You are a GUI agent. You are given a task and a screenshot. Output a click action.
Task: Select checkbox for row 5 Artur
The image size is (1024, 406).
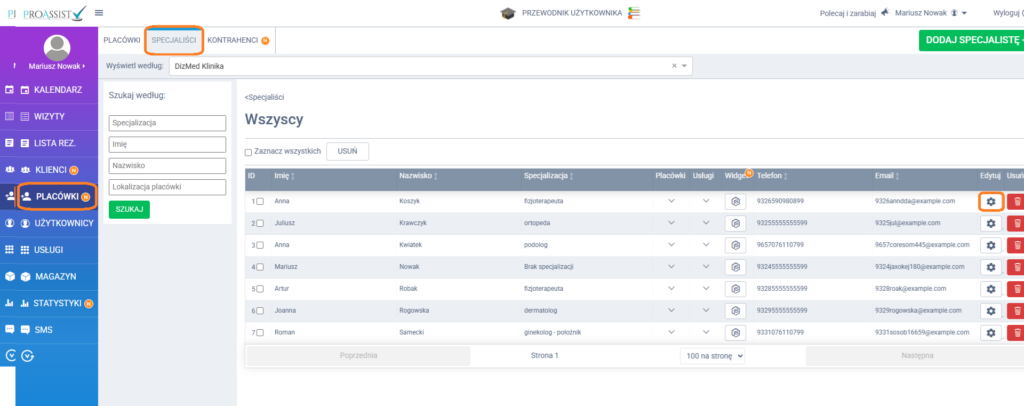260,289
